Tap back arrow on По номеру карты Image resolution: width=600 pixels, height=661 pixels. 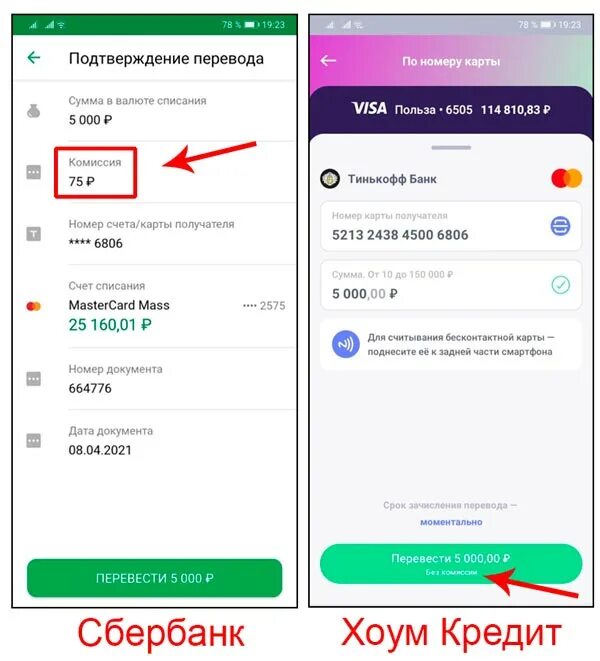[x=328, y=61]
